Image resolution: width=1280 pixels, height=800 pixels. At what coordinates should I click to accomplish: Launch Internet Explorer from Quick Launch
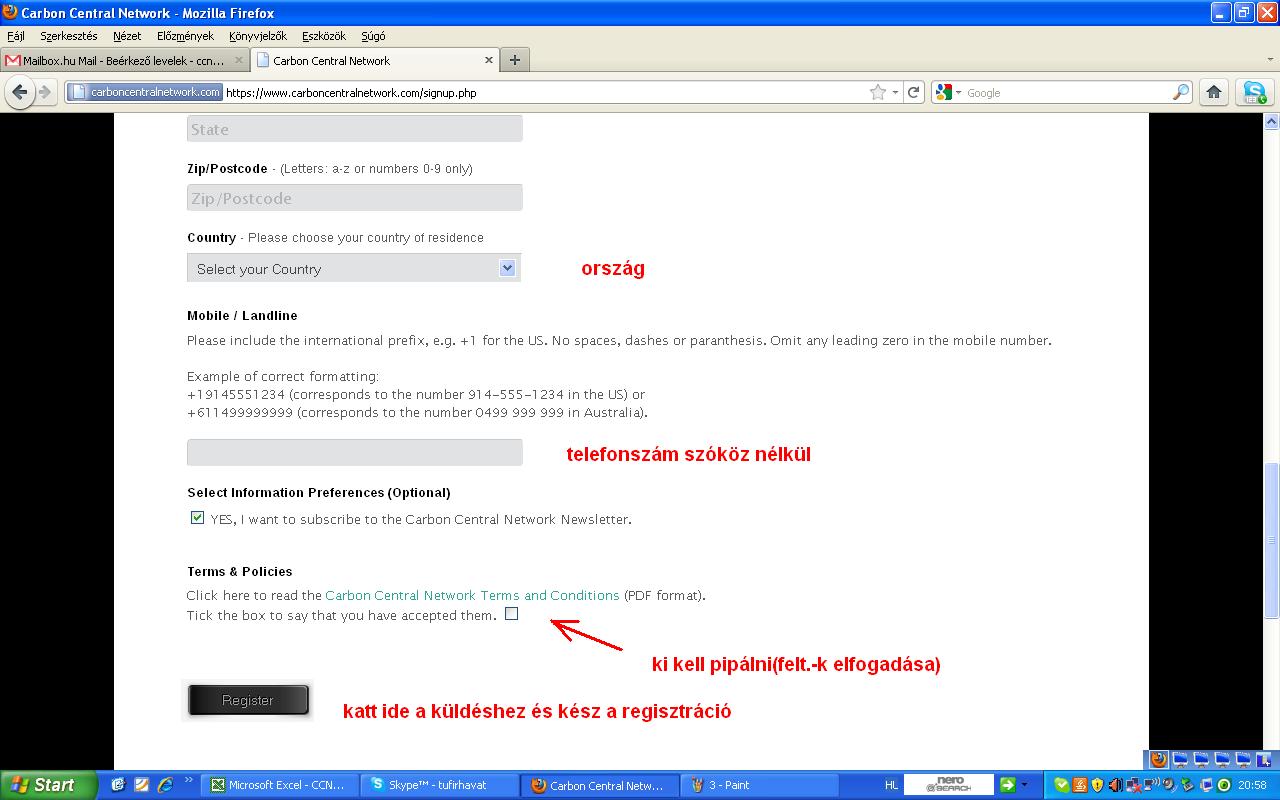tap(164, 785)
